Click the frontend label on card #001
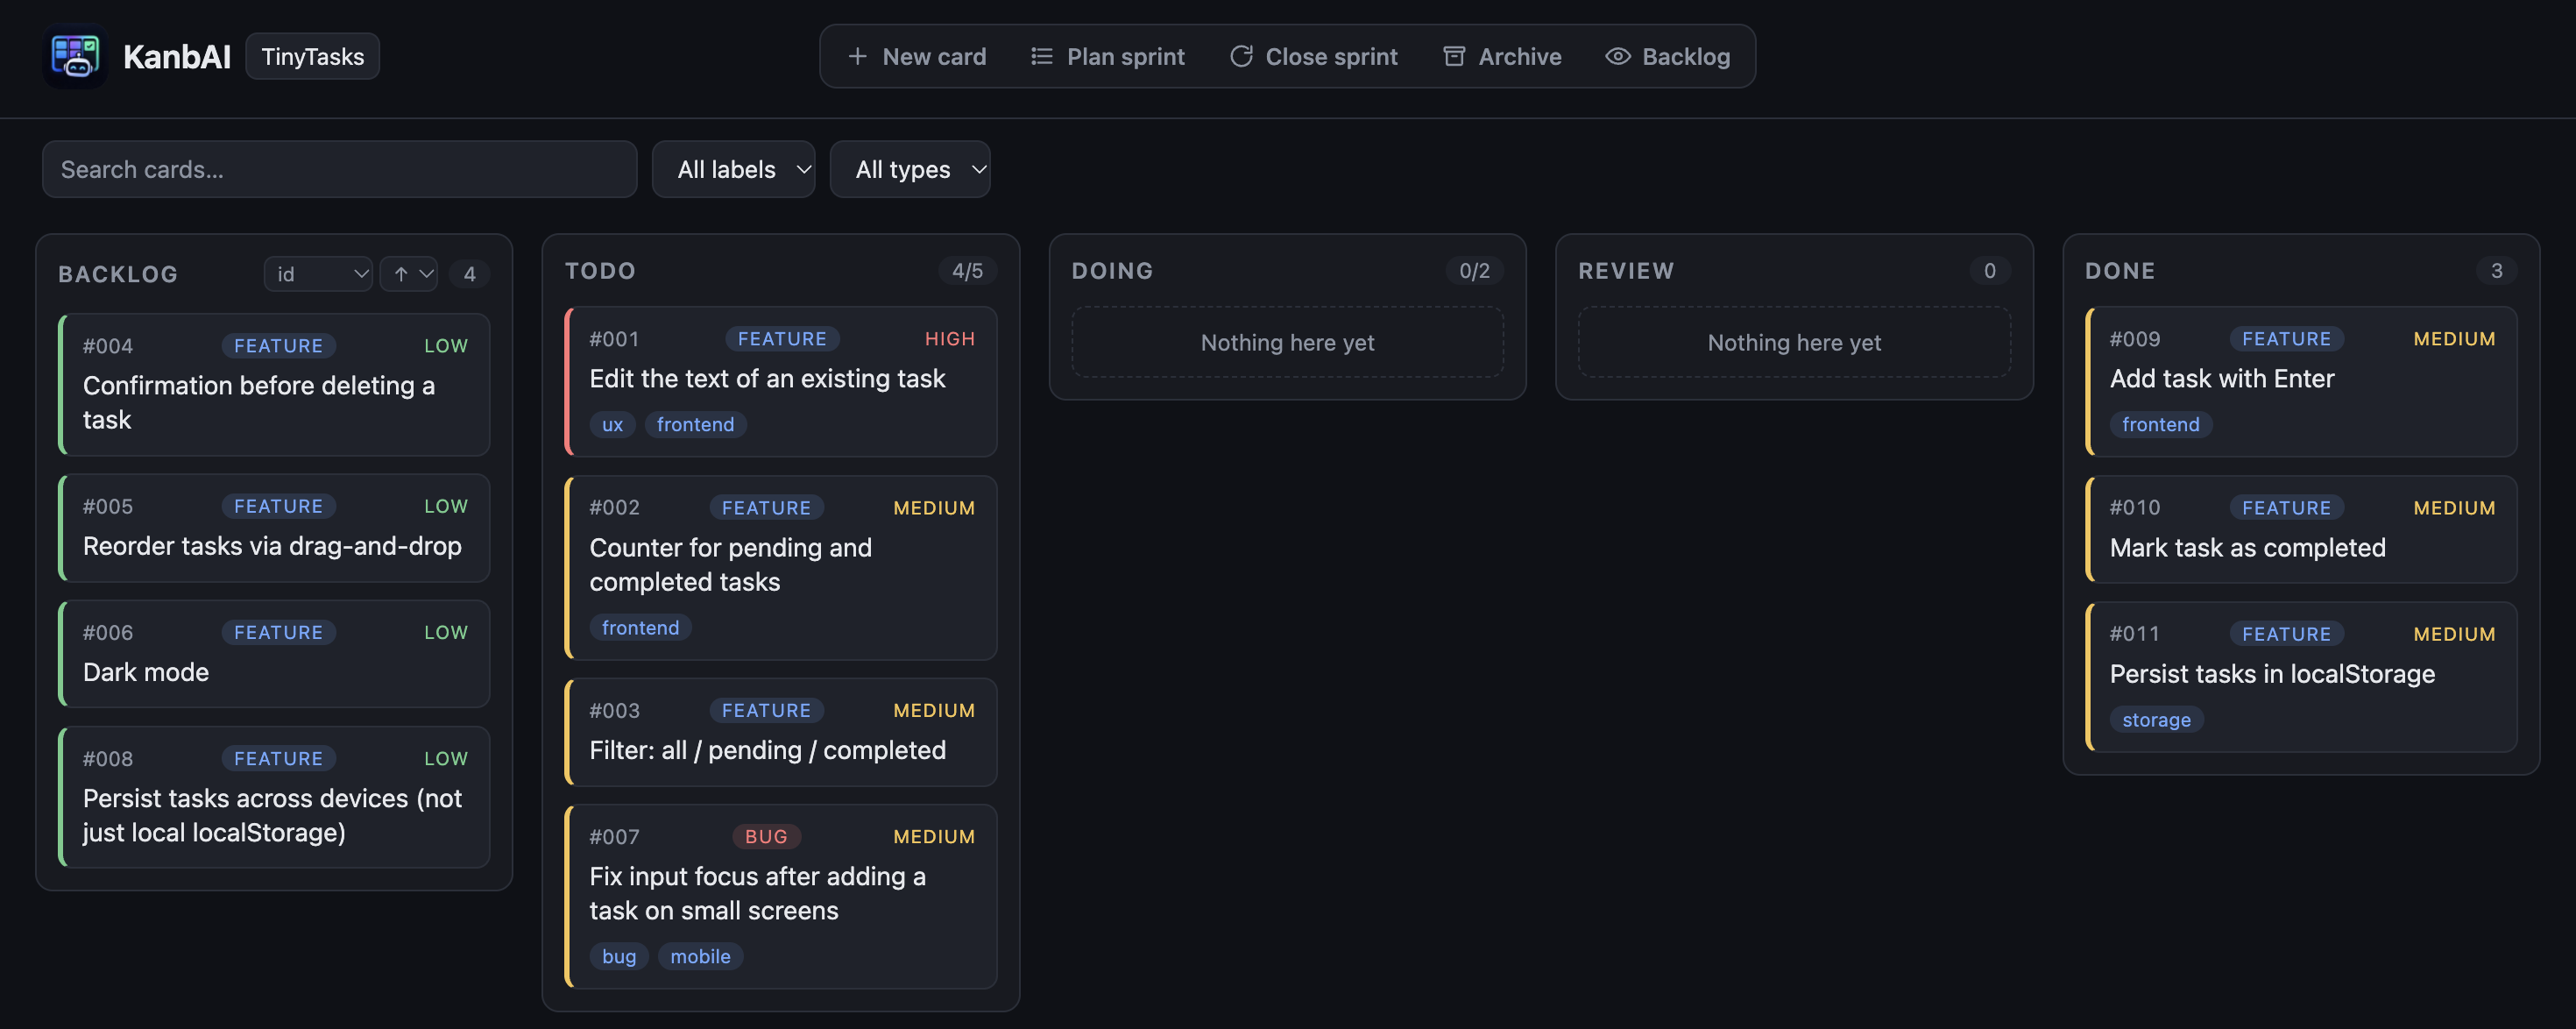The width and height of the screenshot is (2576, 1029). 695,425
